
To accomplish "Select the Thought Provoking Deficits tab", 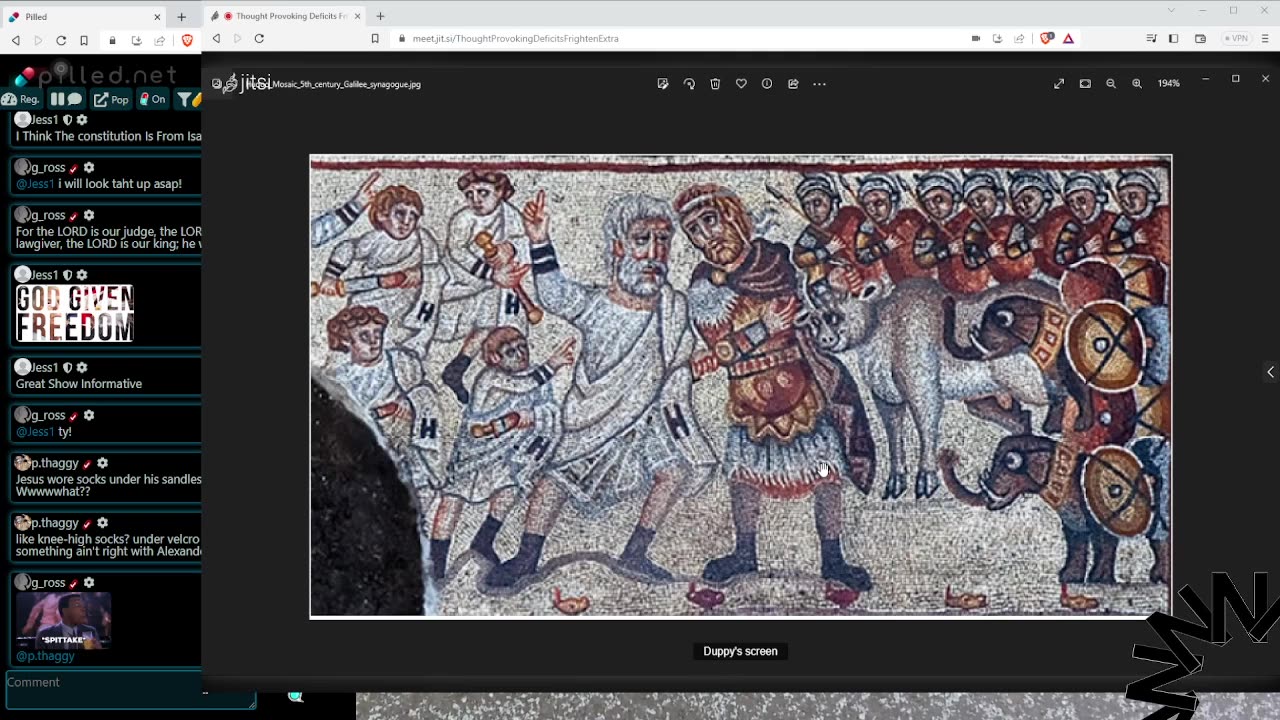I will (x=285, y=16).
